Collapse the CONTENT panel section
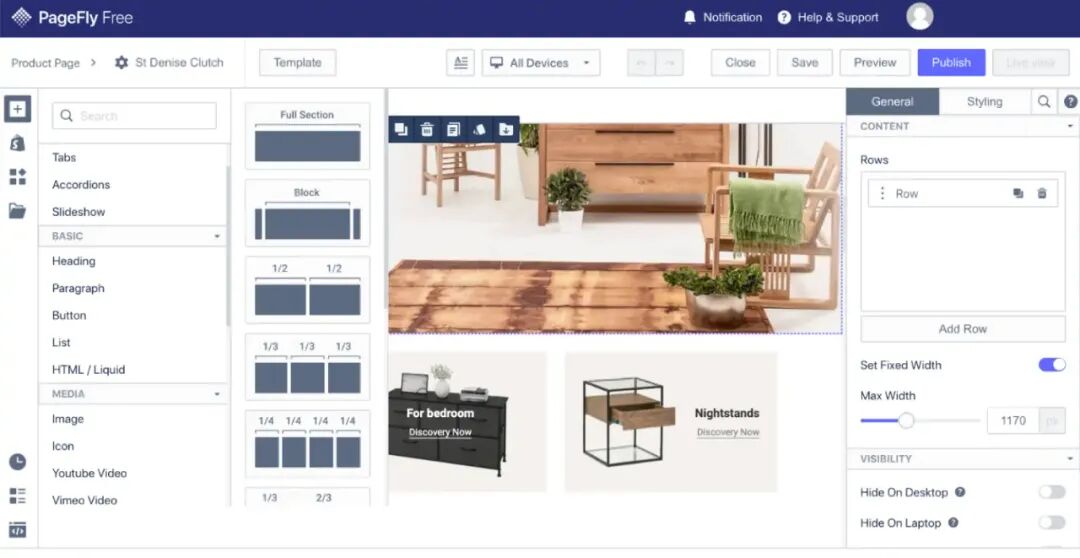 (x=1069, y=127)
